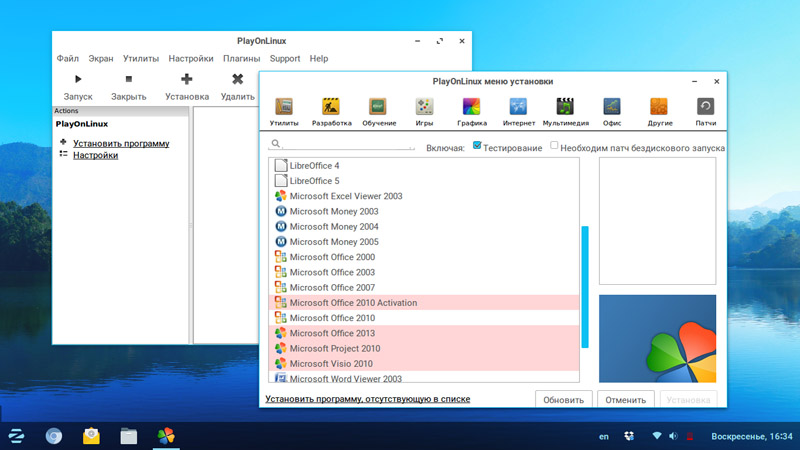Click the Закрыть stop icon in PlayOnLinux
This screenshot has height=450, width=800.
tap(129, 79)
